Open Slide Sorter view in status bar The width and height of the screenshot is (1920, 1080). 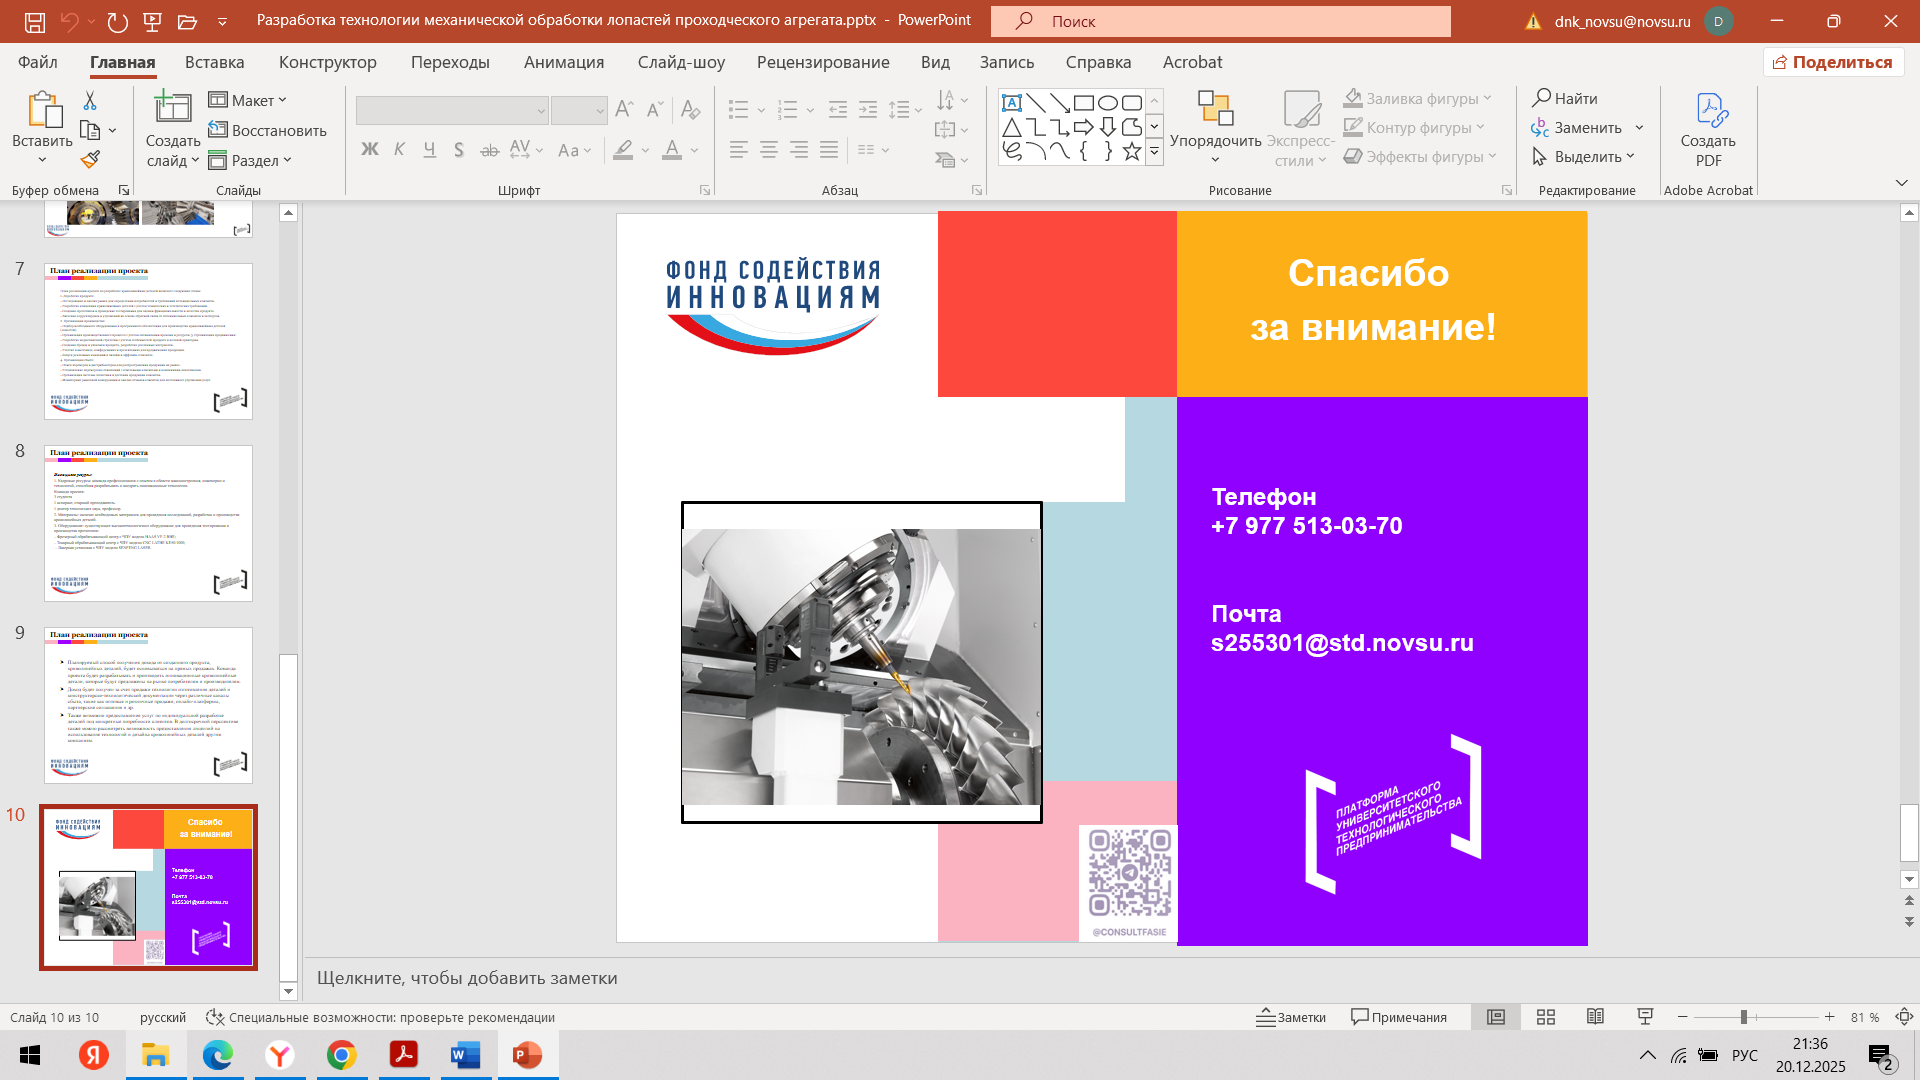click(1545, 1017)
